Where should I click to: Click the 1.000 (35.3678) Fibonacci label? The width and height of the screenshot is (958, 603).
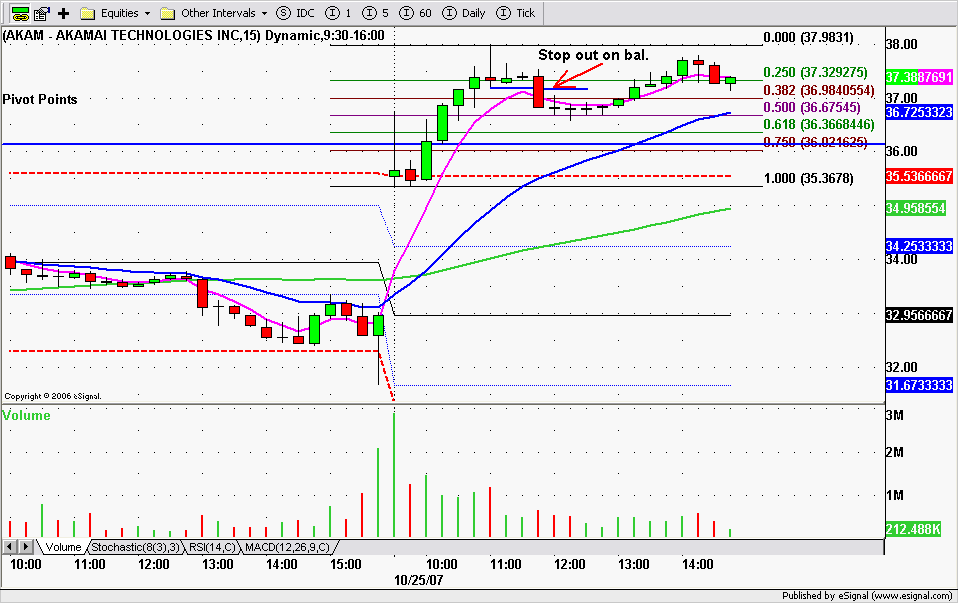point(808,178)
